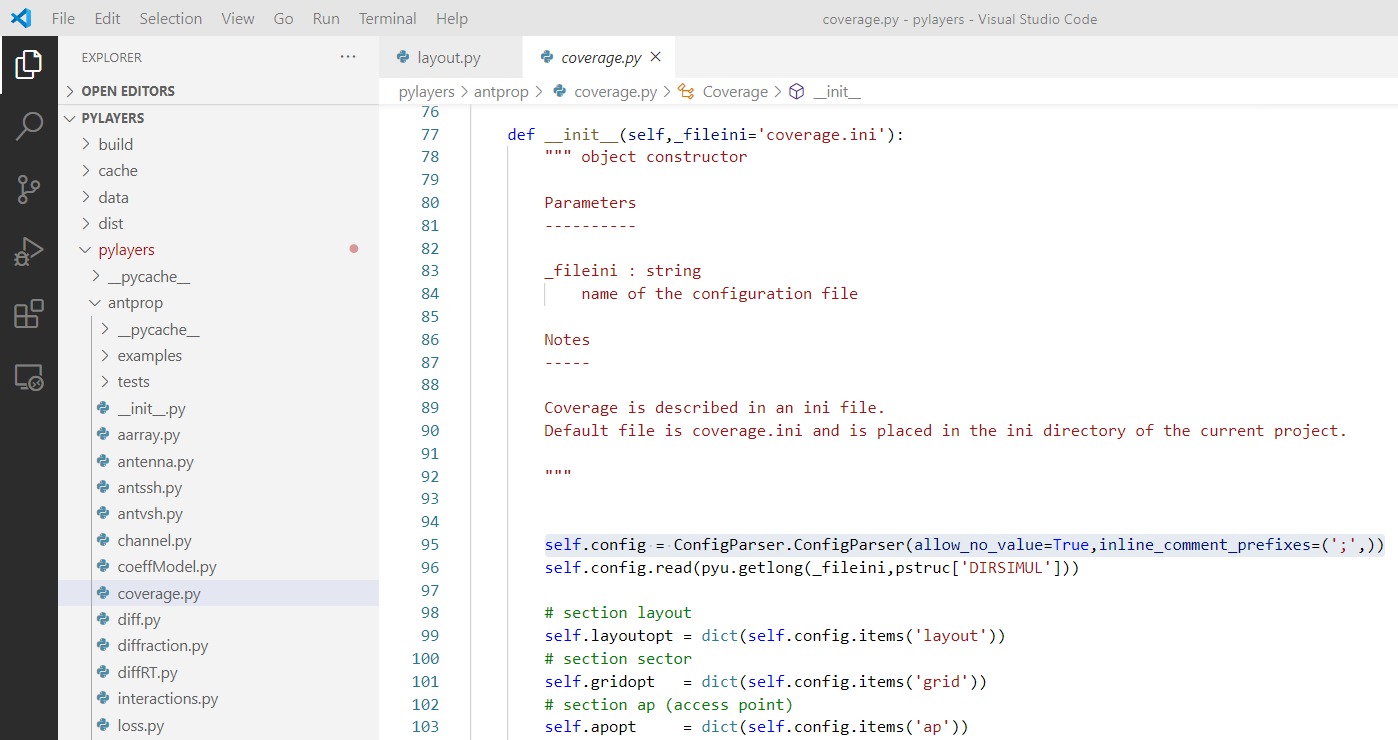Click '# section layout' comment
Image resolution: width=1398 pixels, height=740 pixels.
point(618,613)
